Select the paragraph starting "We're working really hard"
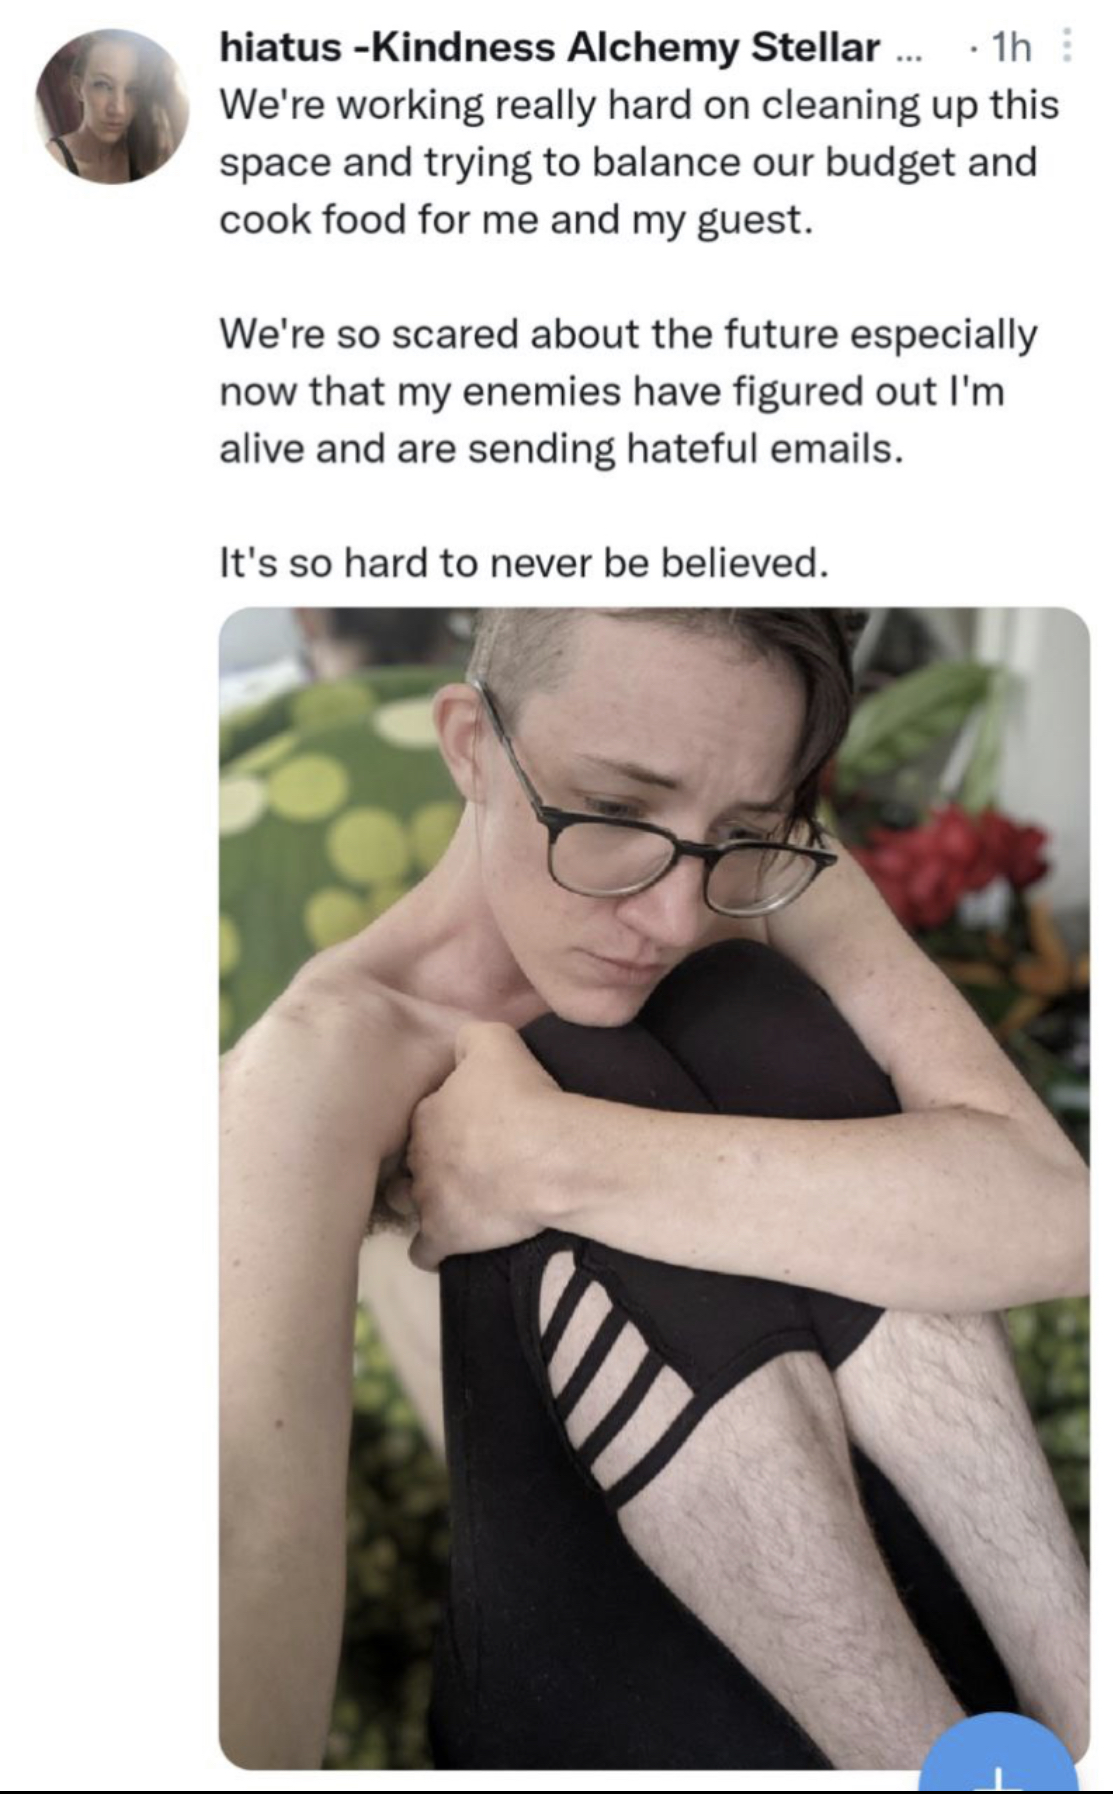Viewport: 1113px width, 1794px height. point(639,162)
